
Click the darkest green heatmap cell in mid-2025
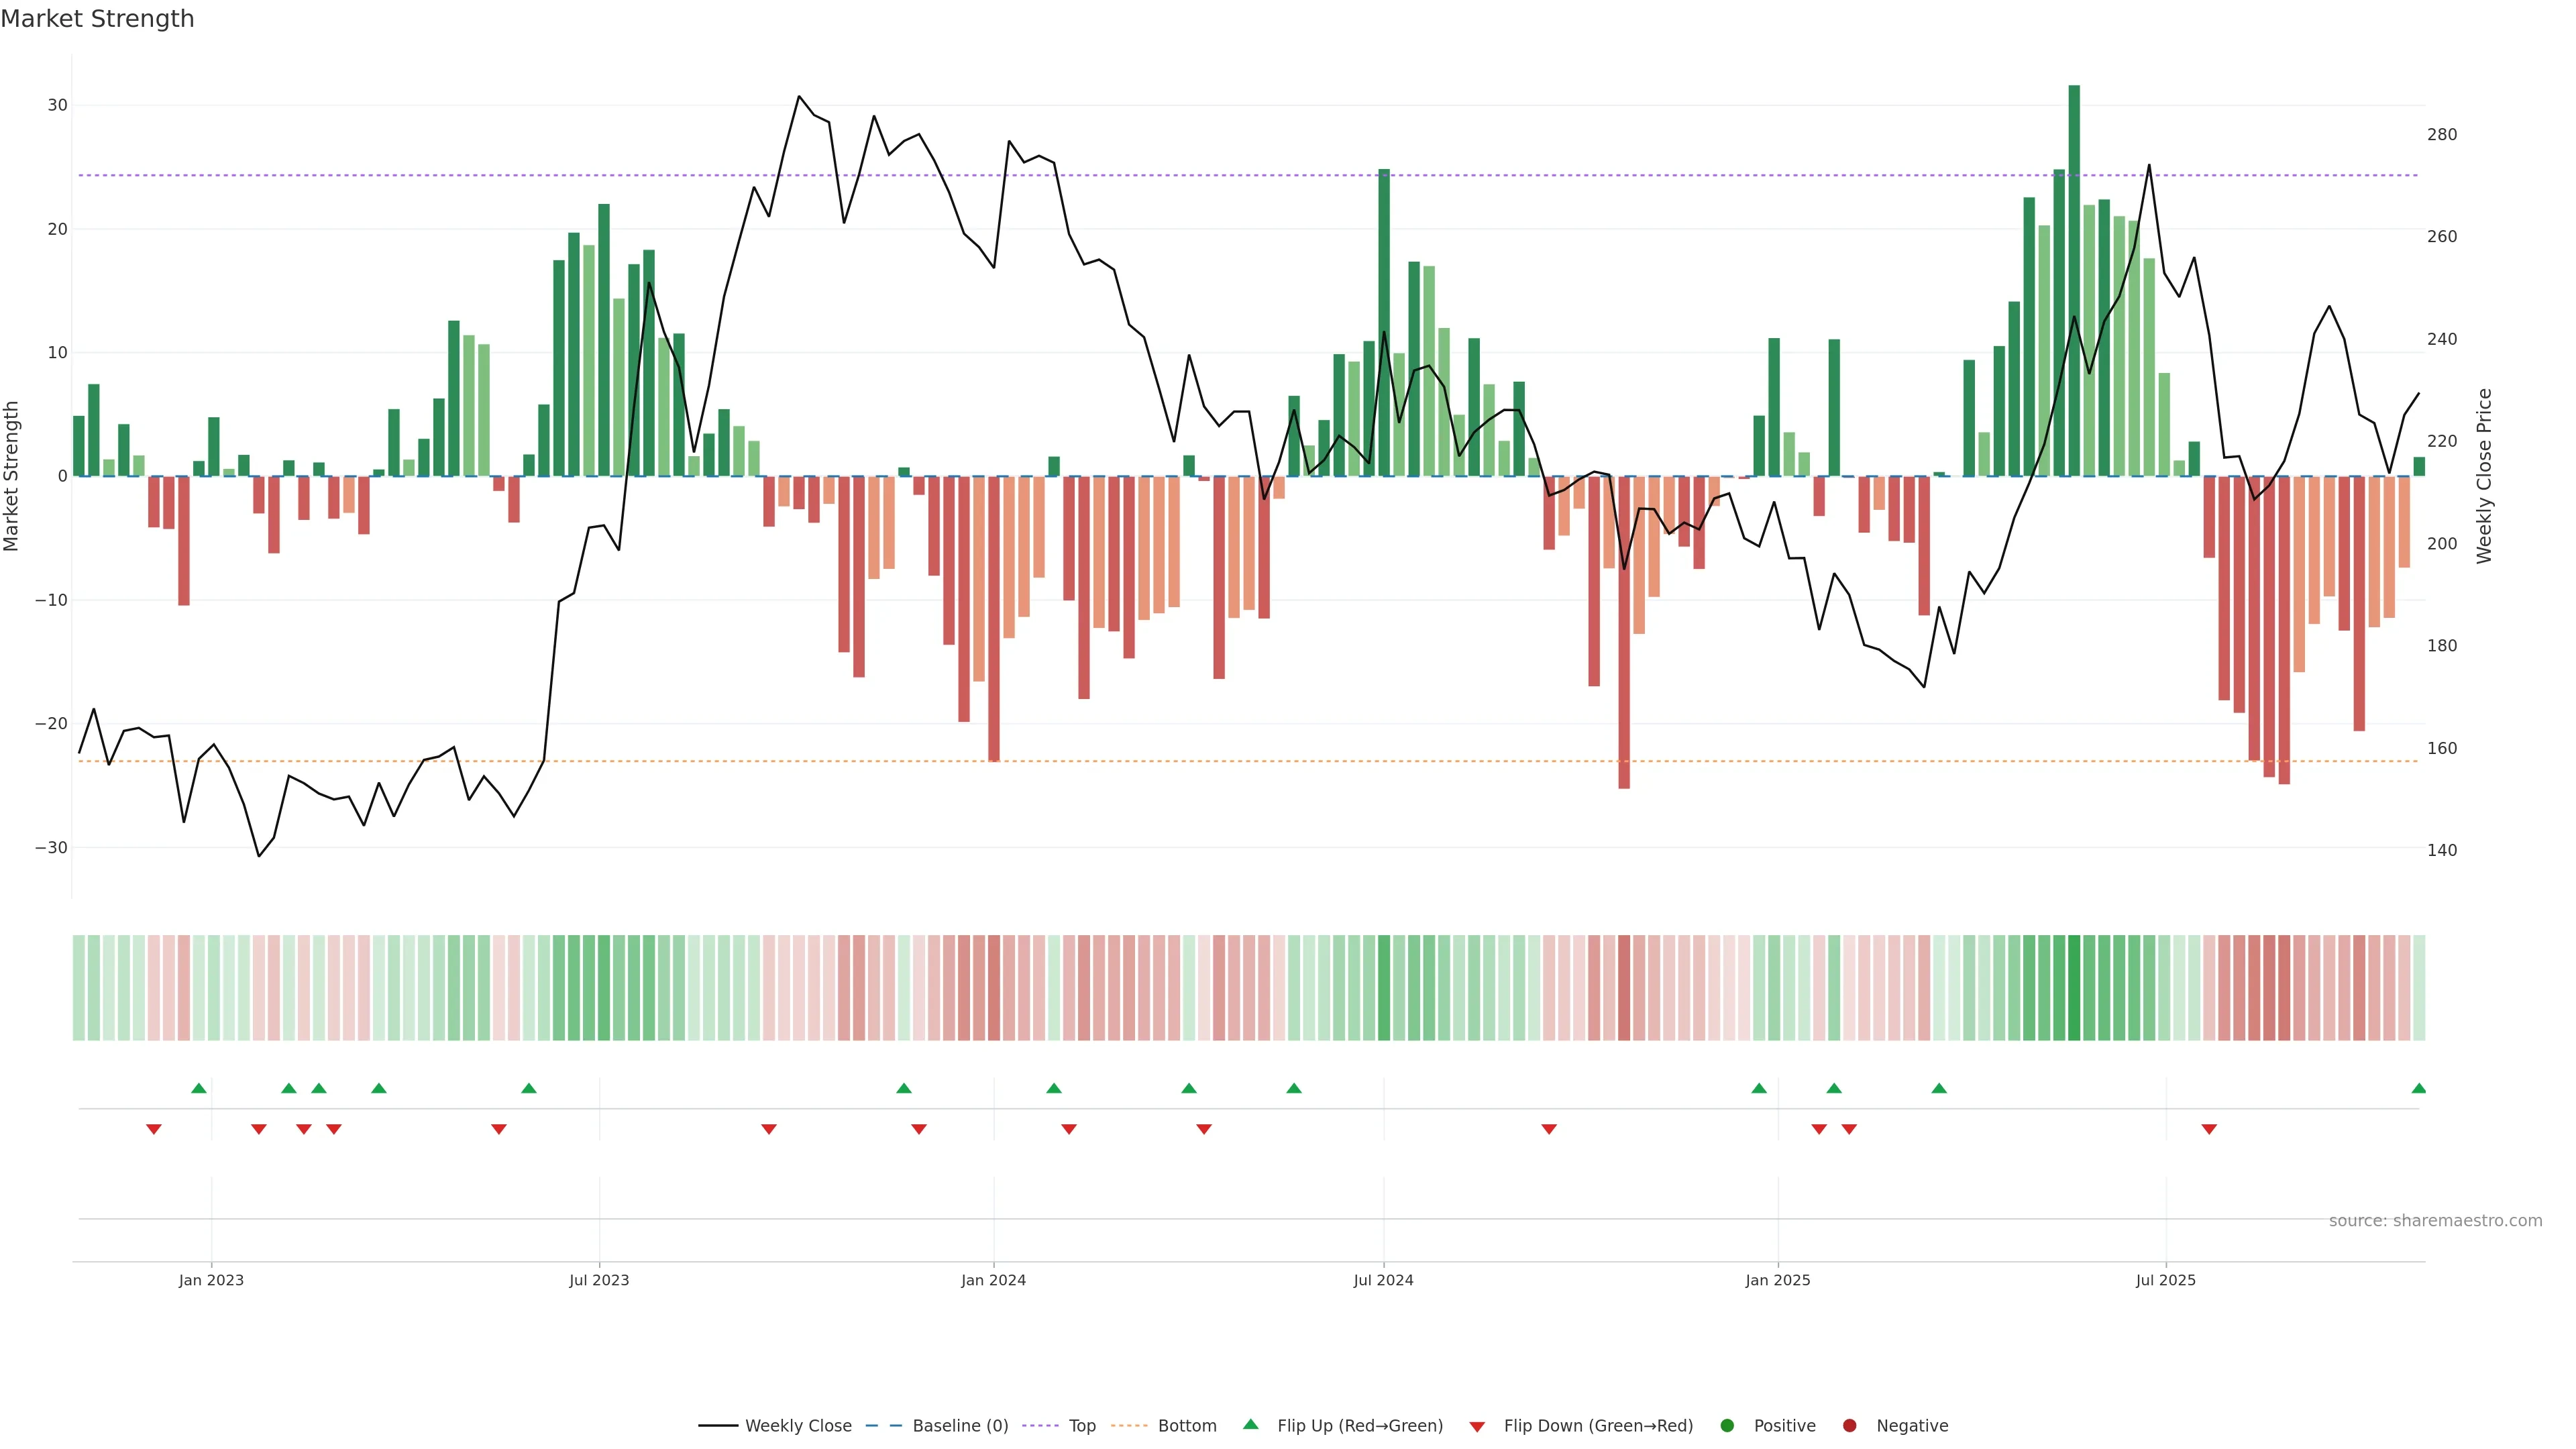coord(2074,987)
